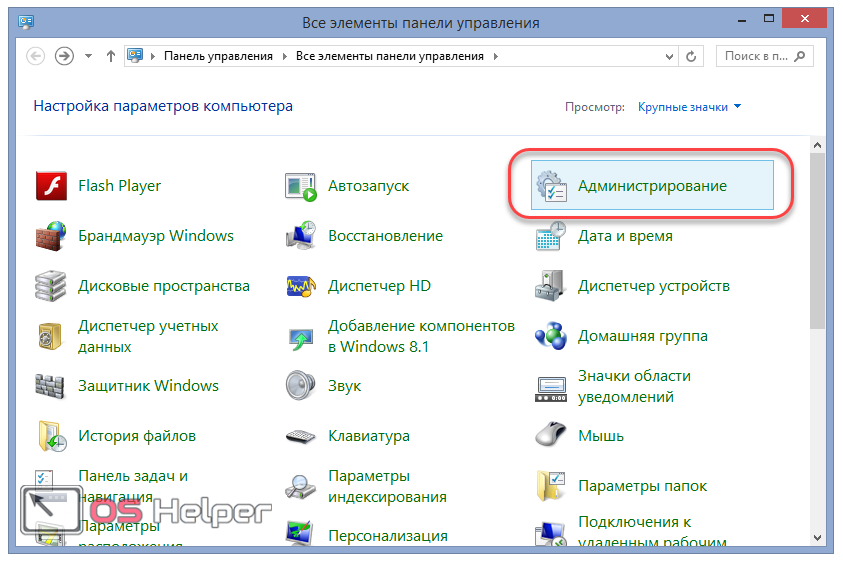This screenshot has height=561, width=843.
Task: Click Все элементы панели управления breadcrumb
Action: tap(389, 57)
